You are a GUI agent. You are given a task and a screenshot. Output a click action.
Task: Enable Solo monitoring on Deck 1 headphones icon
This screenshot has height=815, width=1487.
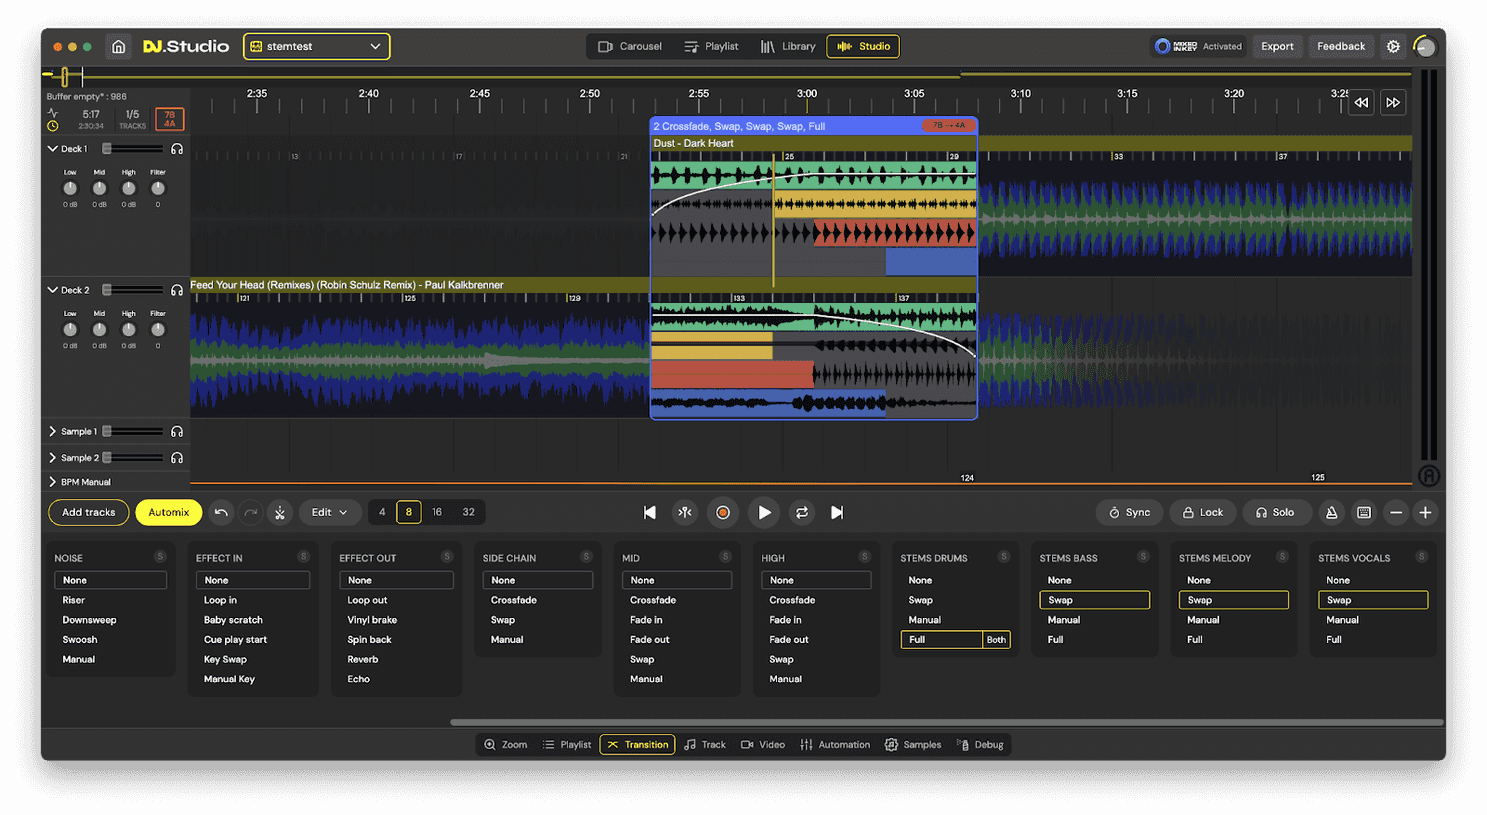pyautogui.click(x=177, y=147)
